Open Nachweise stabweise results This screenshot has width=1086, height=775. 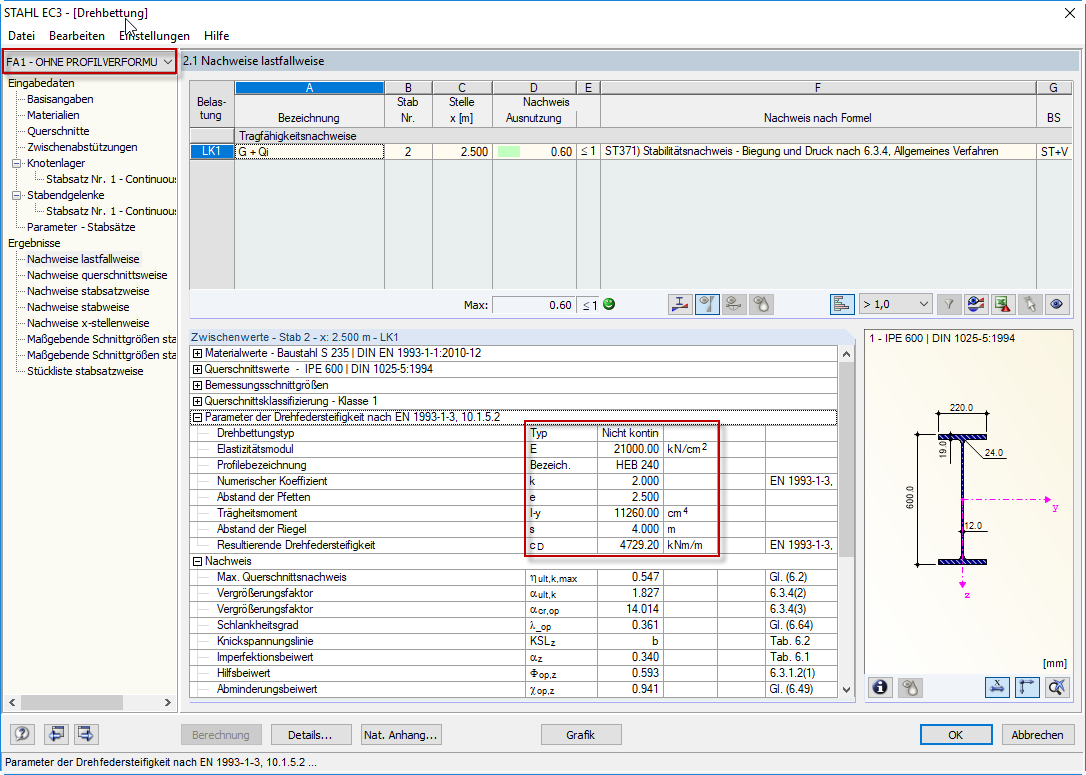pos(78,307)
